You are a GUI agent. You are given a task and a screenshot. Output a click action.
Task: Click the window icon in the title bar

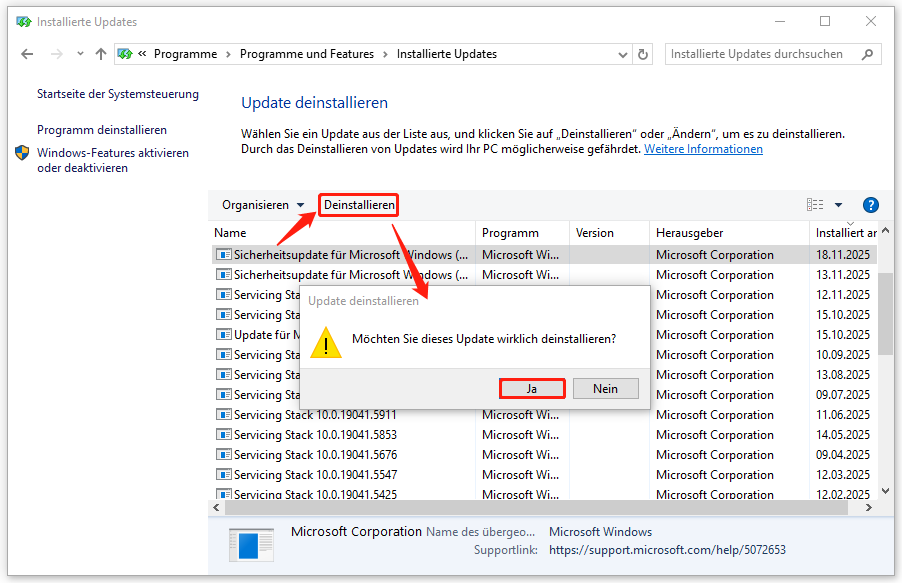24,20
